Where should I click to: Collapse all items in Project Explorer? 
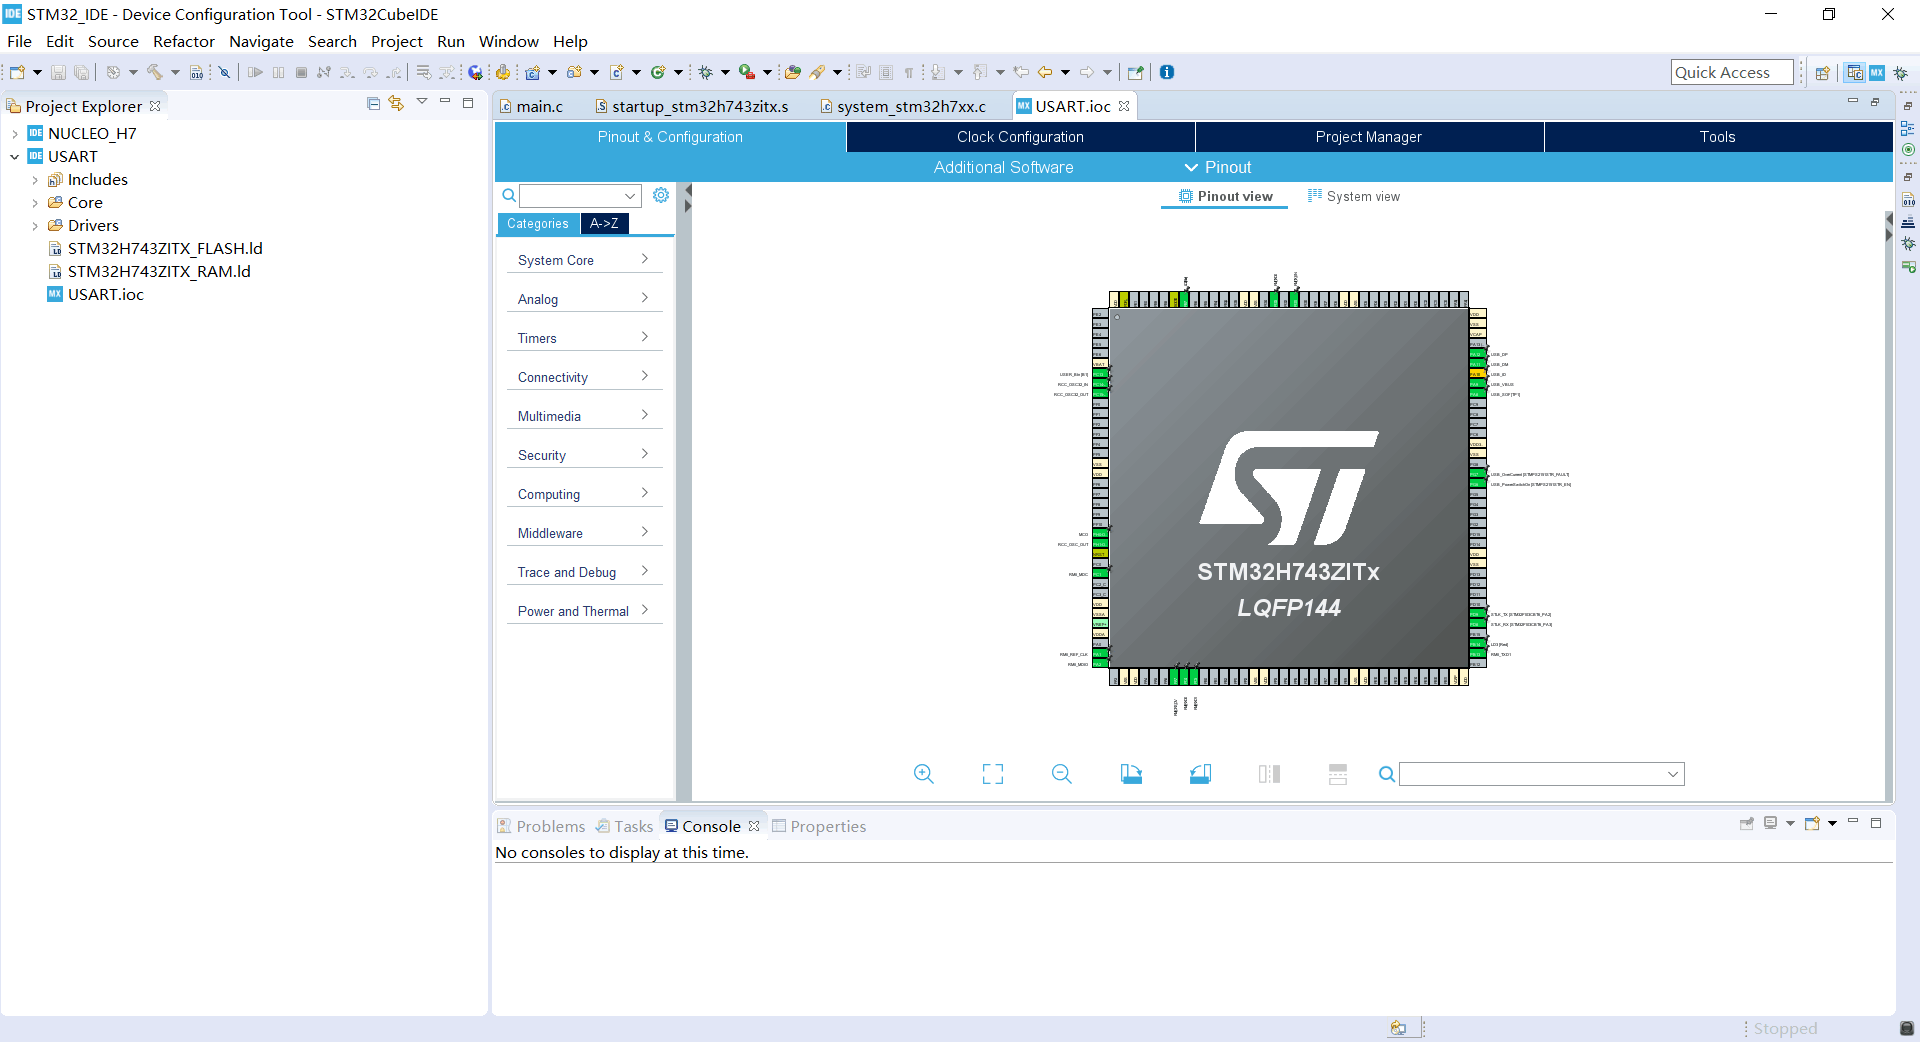tap(372, 103)
